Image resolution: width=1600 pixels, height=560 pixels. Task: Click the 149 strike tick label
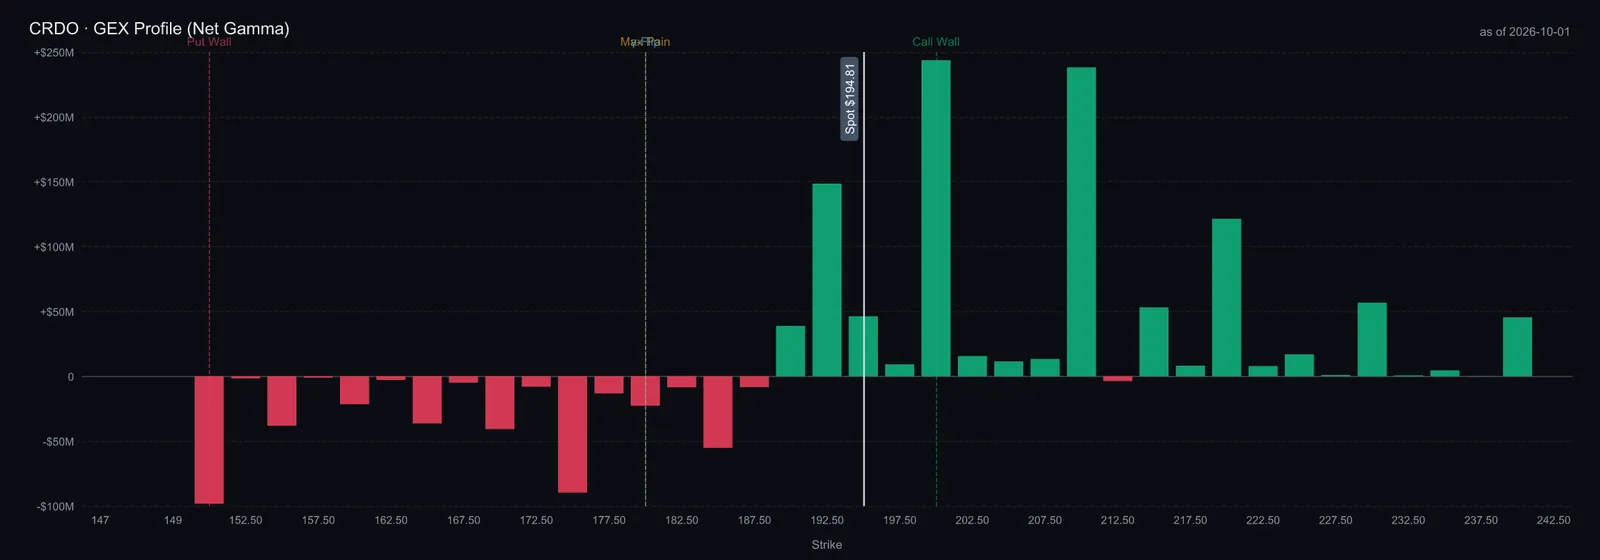[x=173, y=520]
